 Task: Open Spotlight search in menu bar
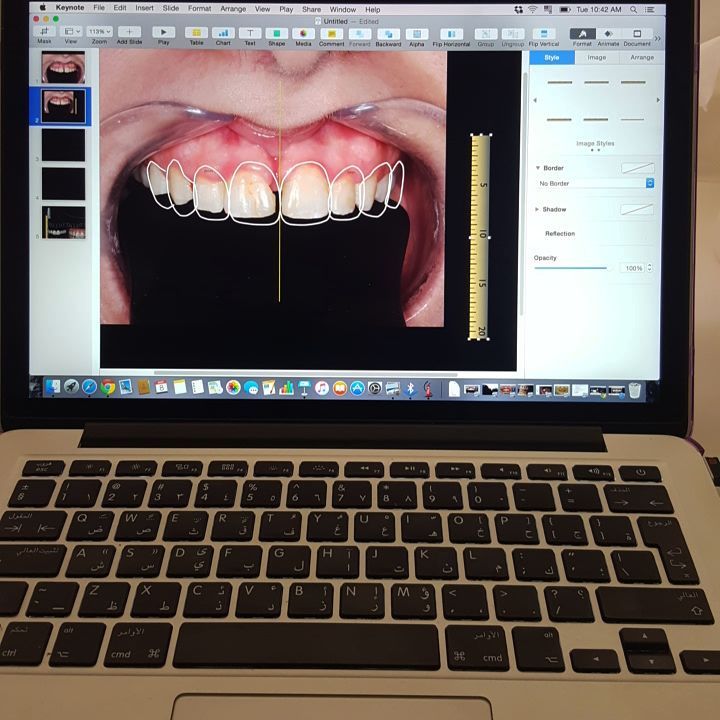pyautogui.click(x=634, y=9)
